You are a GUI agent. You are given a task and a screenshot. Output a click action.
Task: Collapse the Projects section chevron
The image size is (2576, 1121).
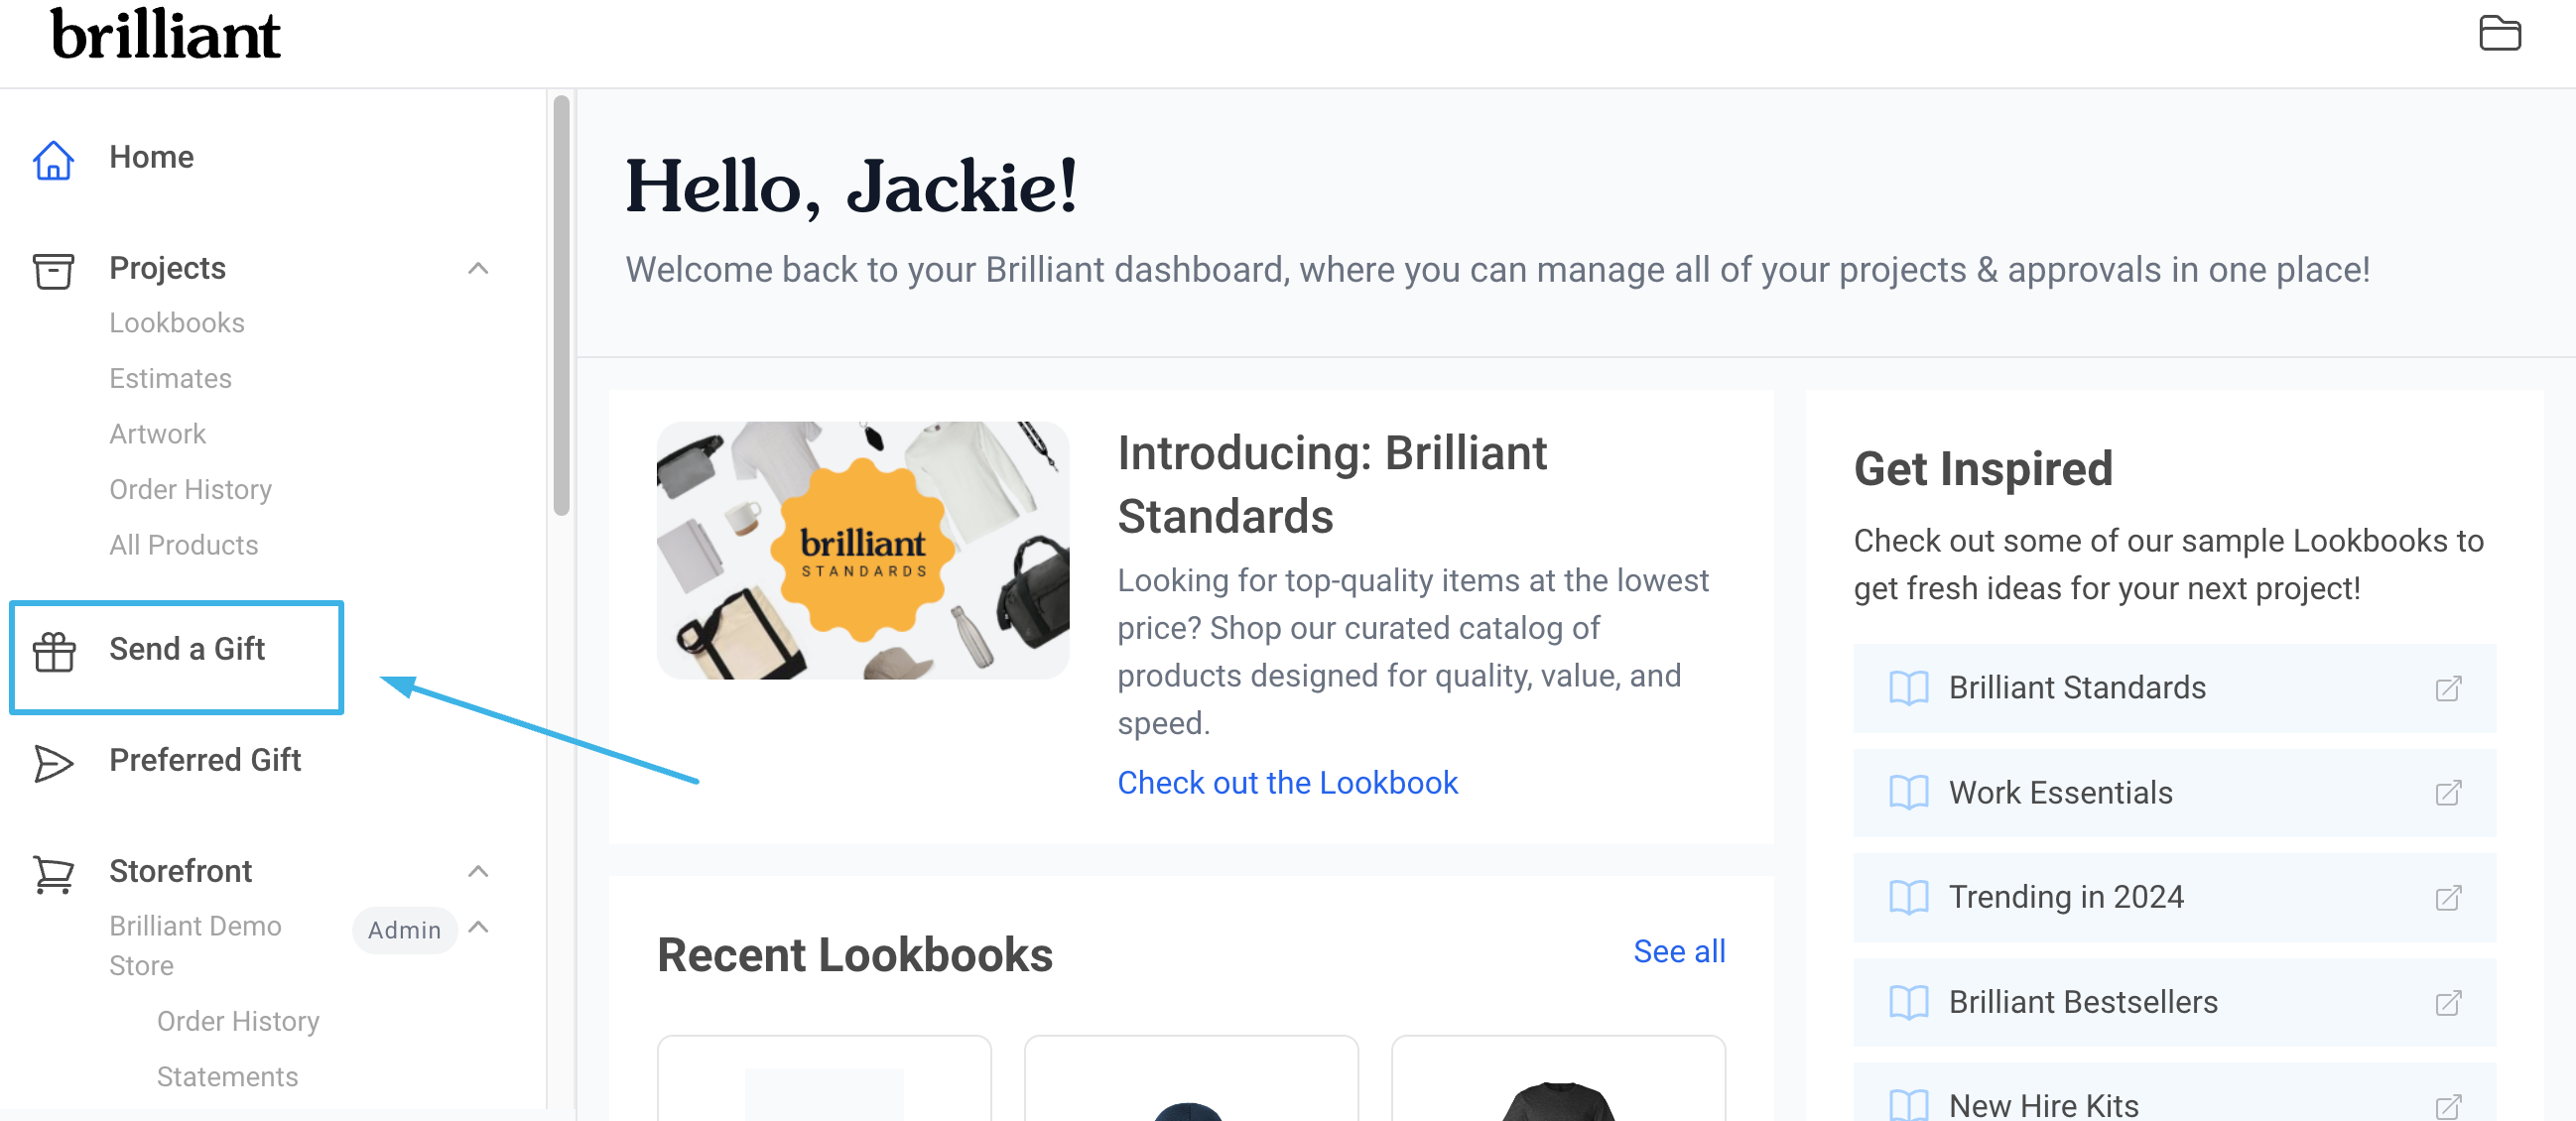[x=478, y=268]
